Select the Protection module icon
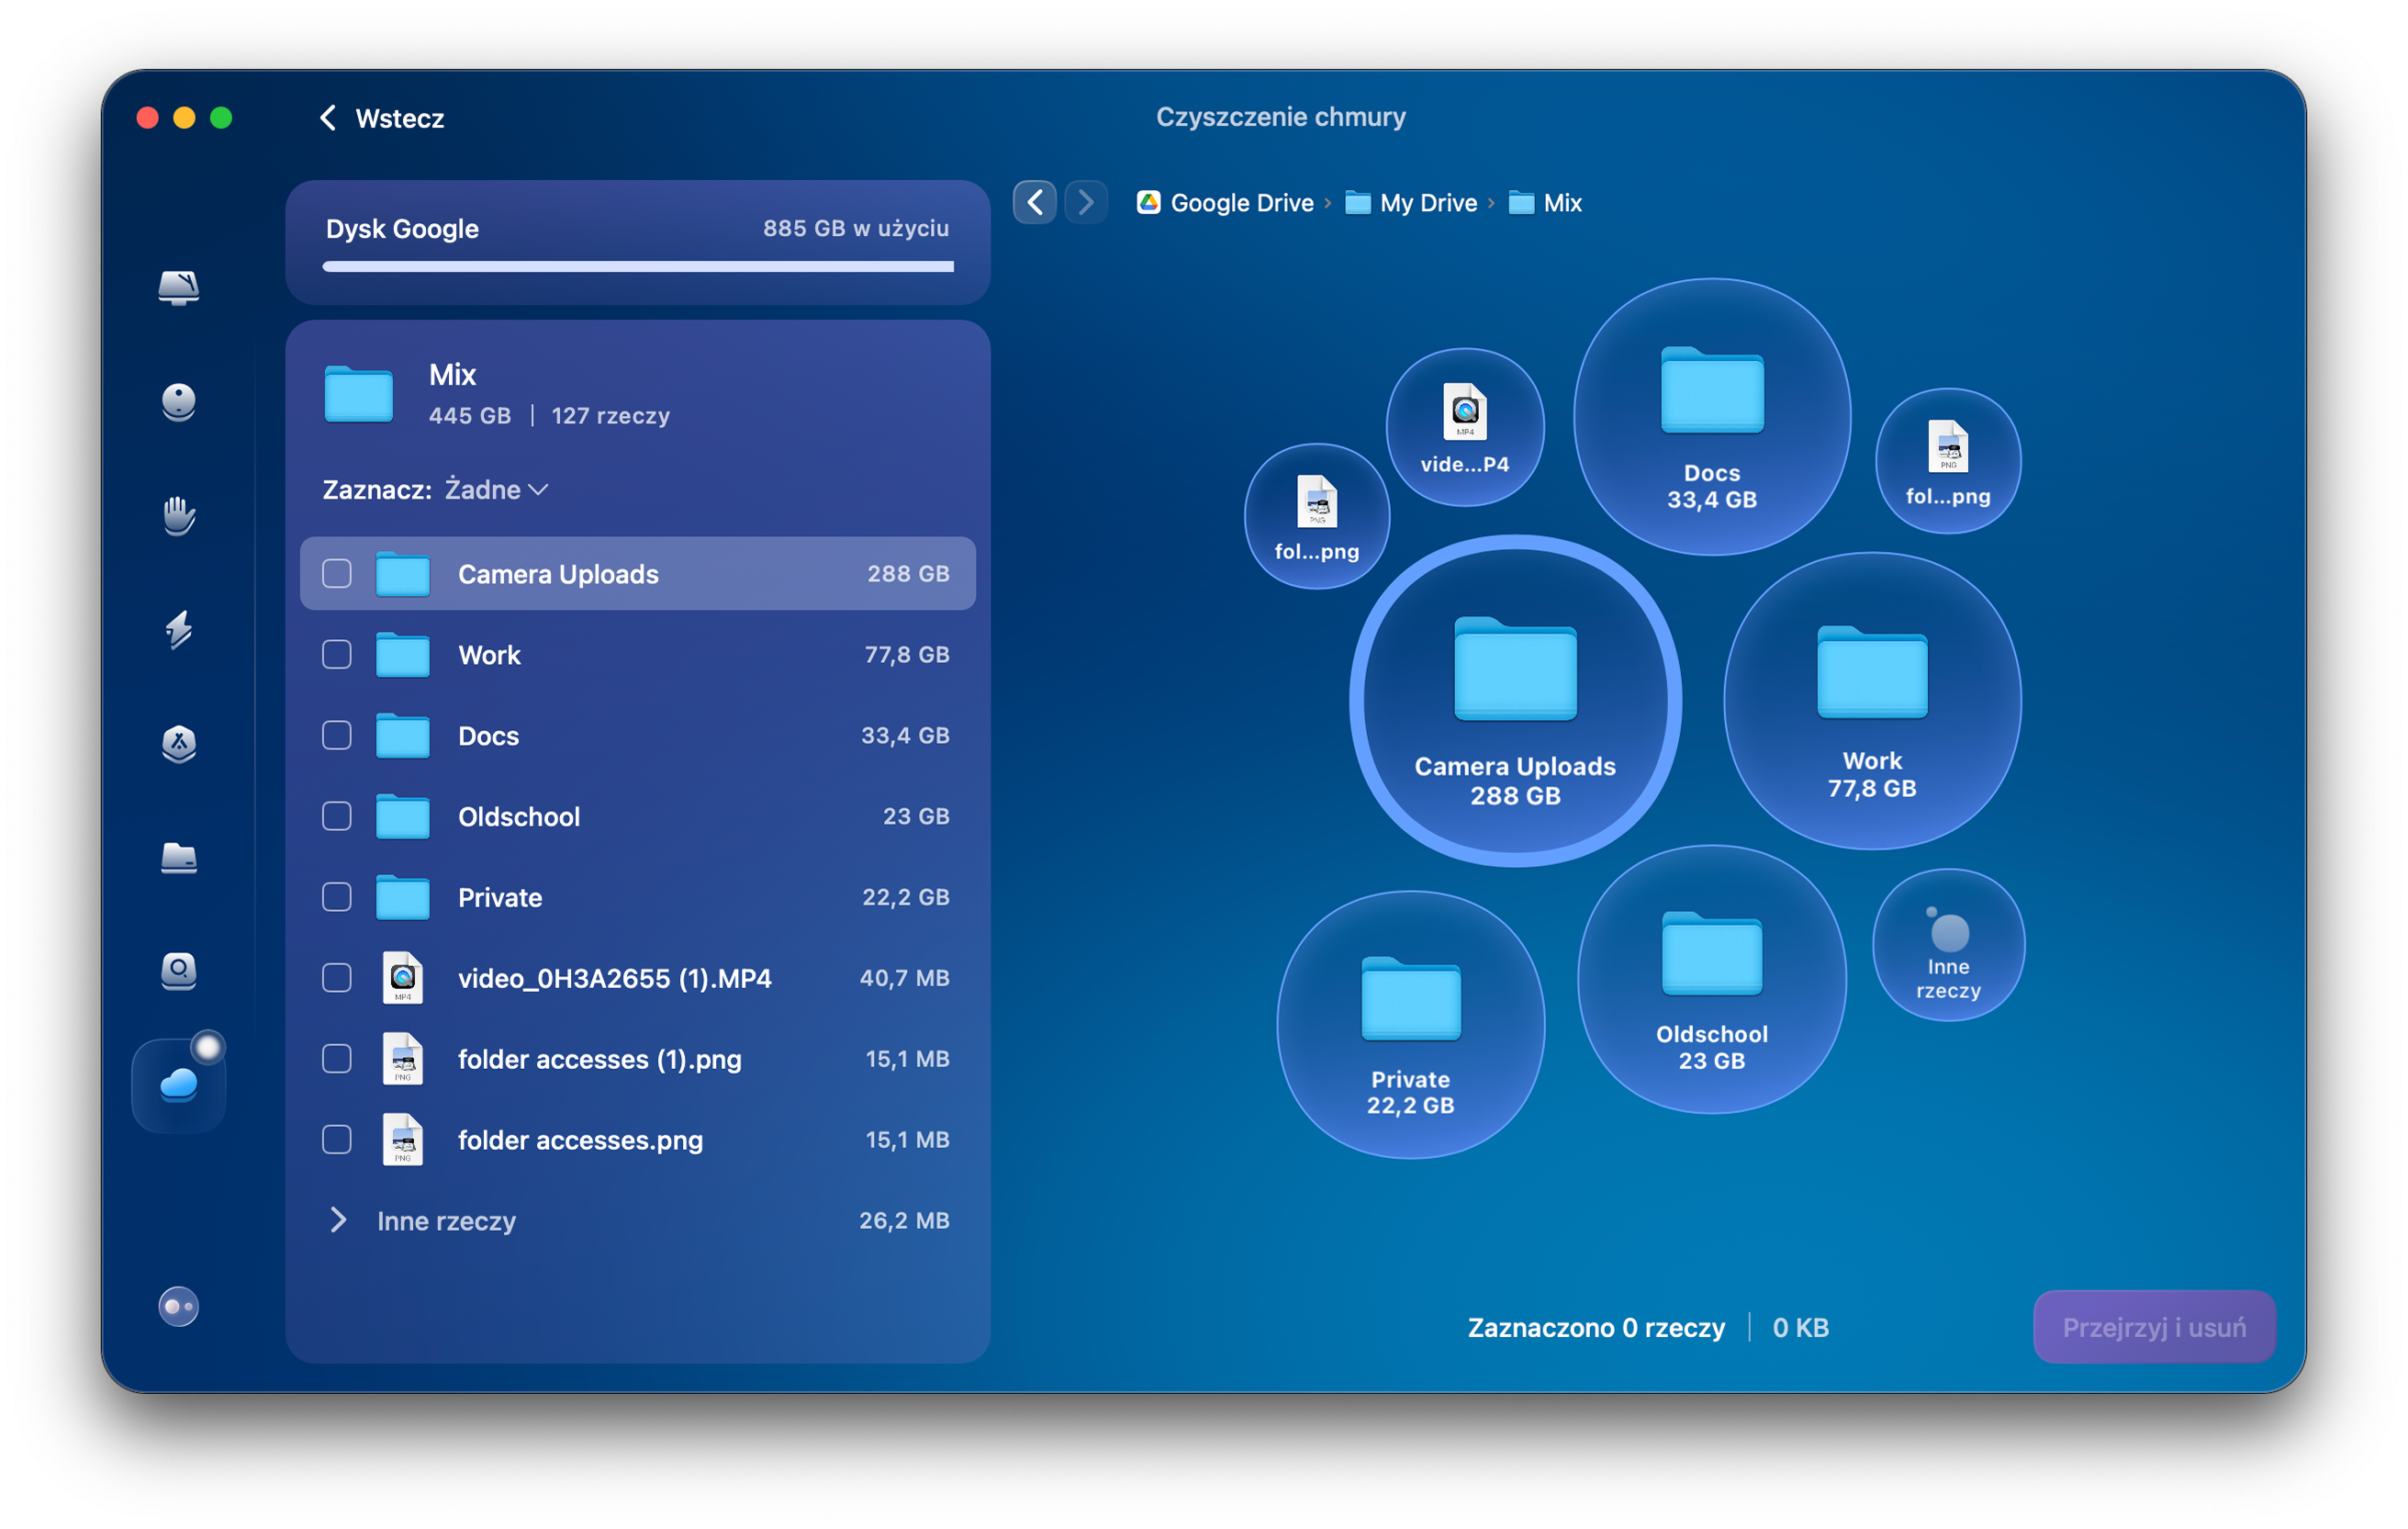 178,402
